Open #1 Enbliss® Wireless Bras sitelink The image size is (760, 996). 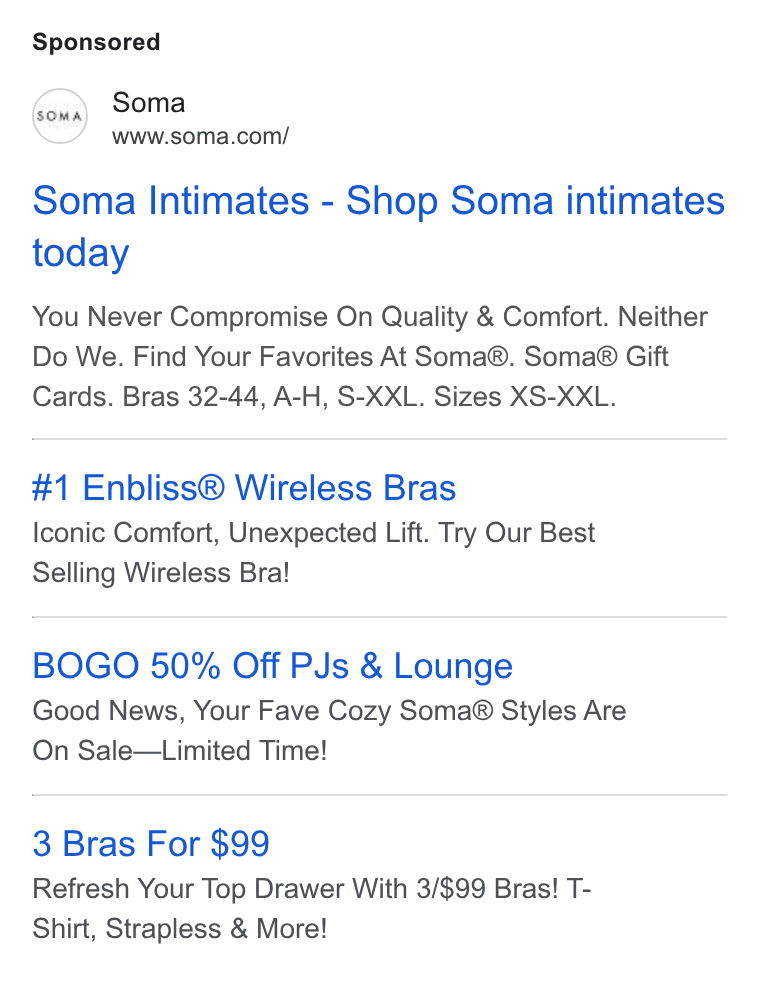click(x=244, y=488)
